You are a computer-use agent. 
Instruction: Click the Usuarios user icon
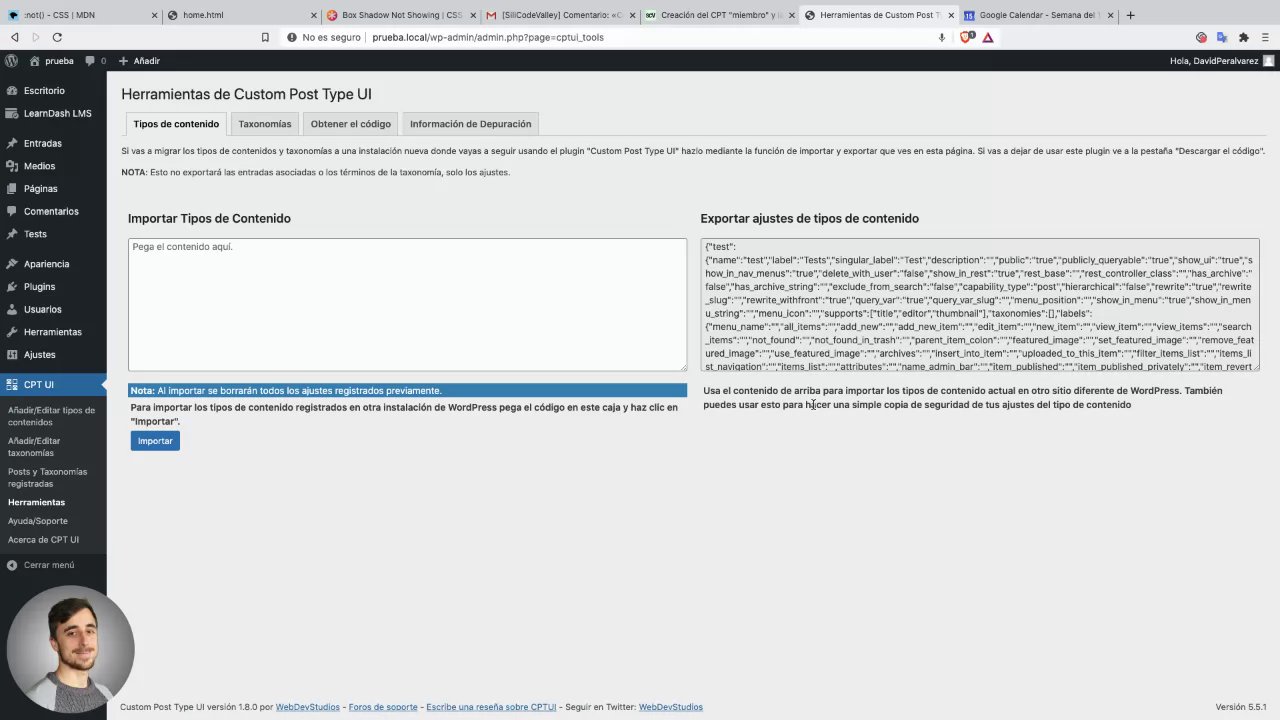click(12, 309)
